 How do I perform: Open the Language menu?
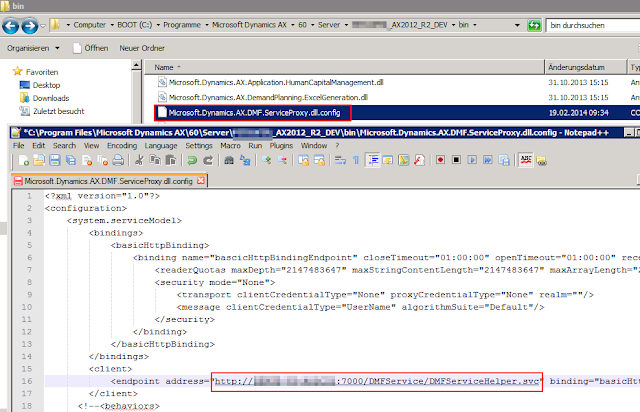(161, 146)
